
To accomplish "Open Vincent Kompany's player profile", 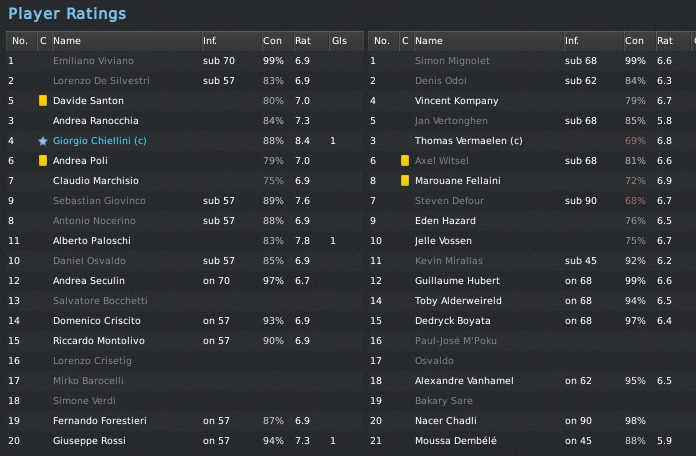I will pos(456,101).
